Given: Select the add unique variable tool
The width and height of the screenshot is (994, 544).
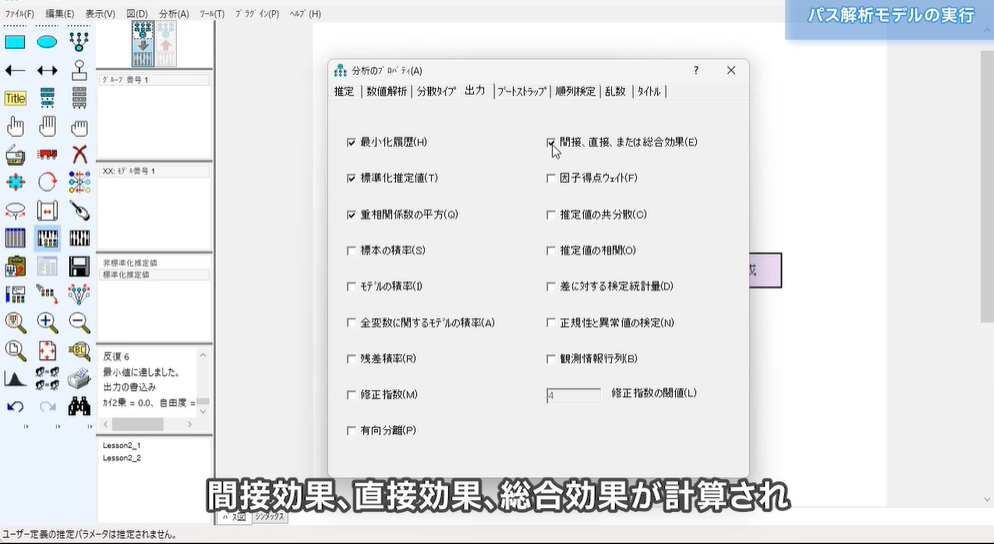Looking at the screenshot, I should tap(79, 70).
